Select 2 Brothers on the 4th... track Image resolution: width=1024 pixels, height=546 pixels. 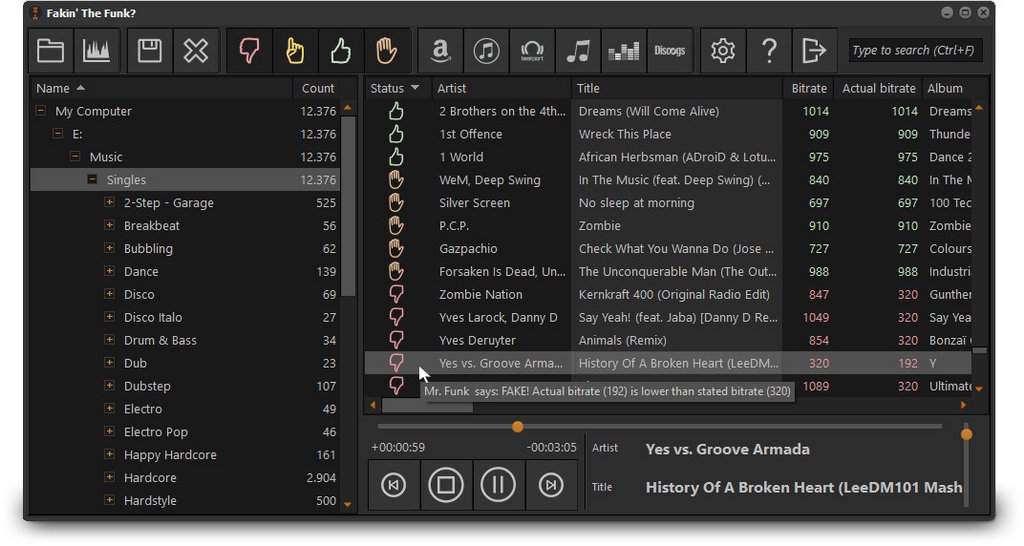(x=502, y=111)
